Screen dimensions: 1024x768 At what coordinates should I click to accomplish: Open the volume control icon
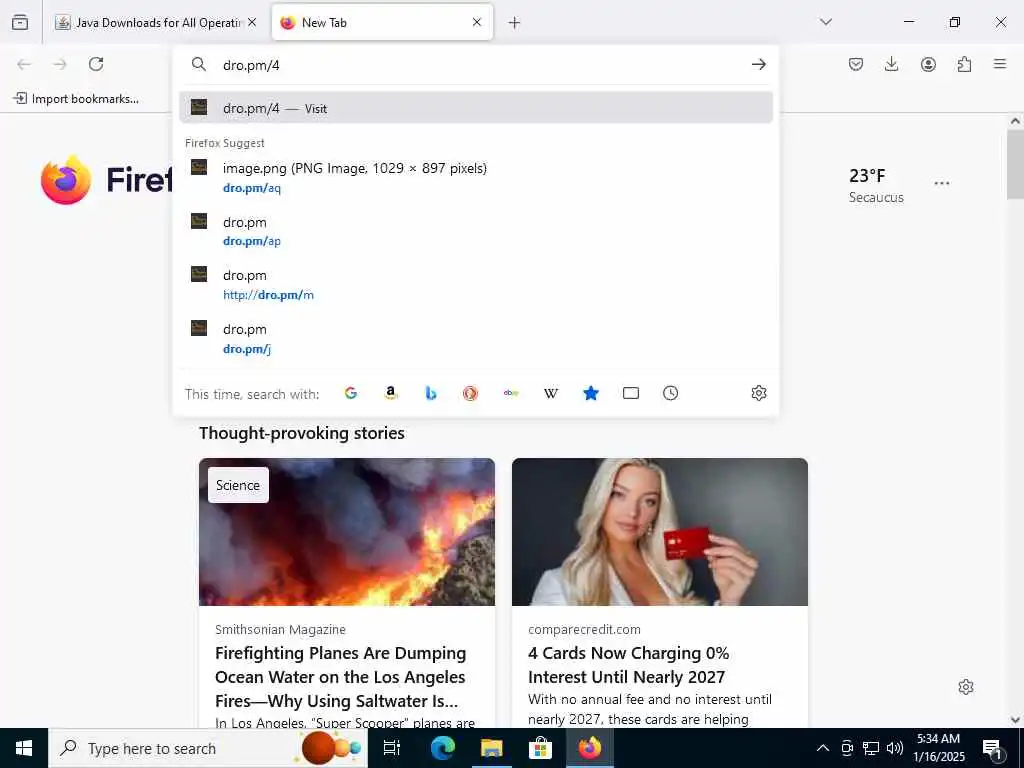[895, 748]
